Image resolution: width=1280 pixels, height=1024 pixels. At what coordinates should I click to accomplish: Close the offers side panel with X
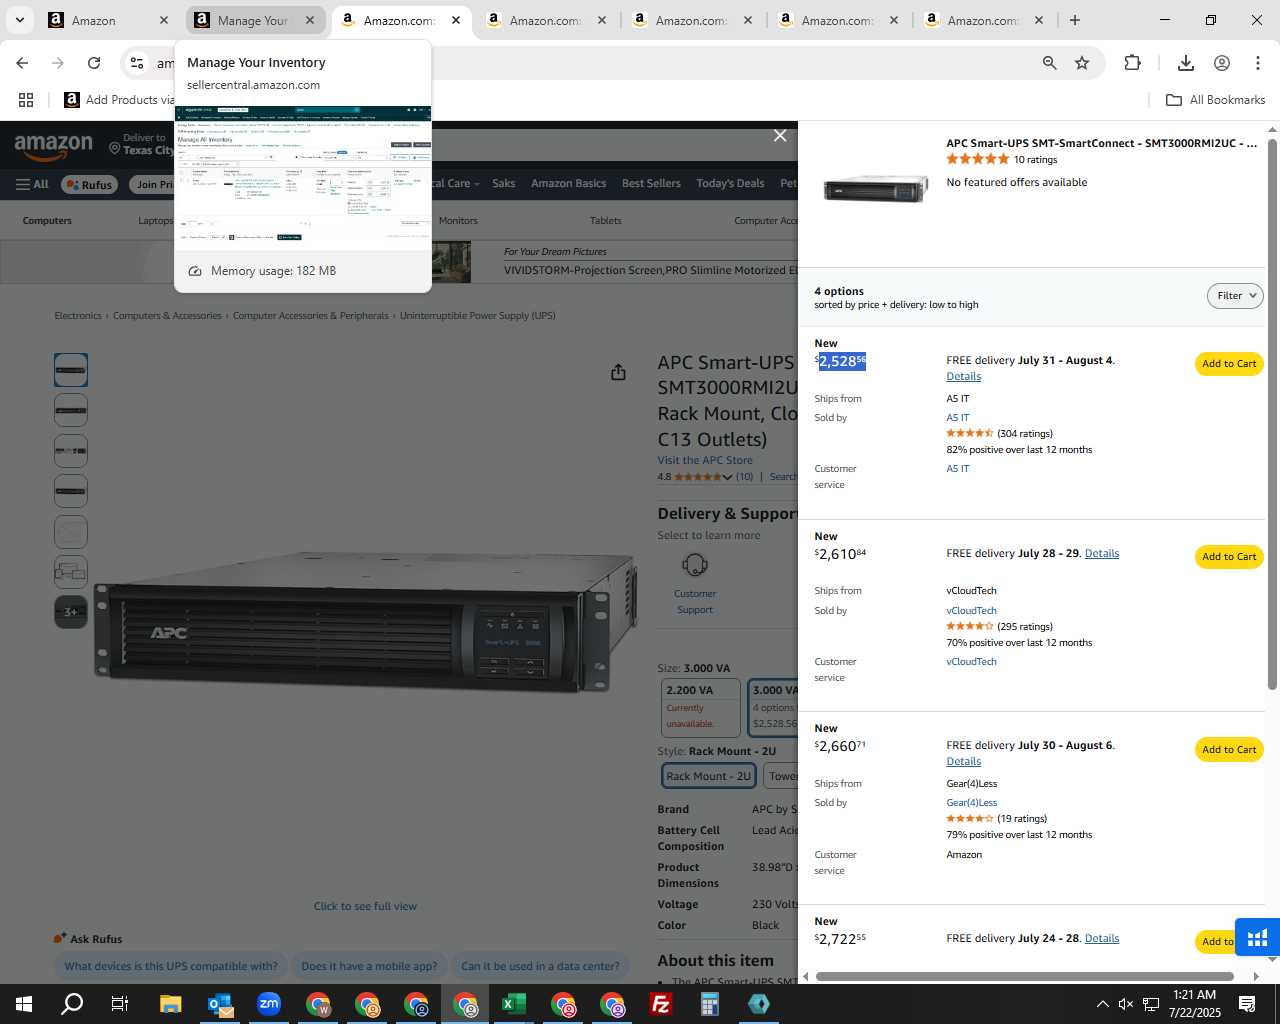[x=780, y=136]
